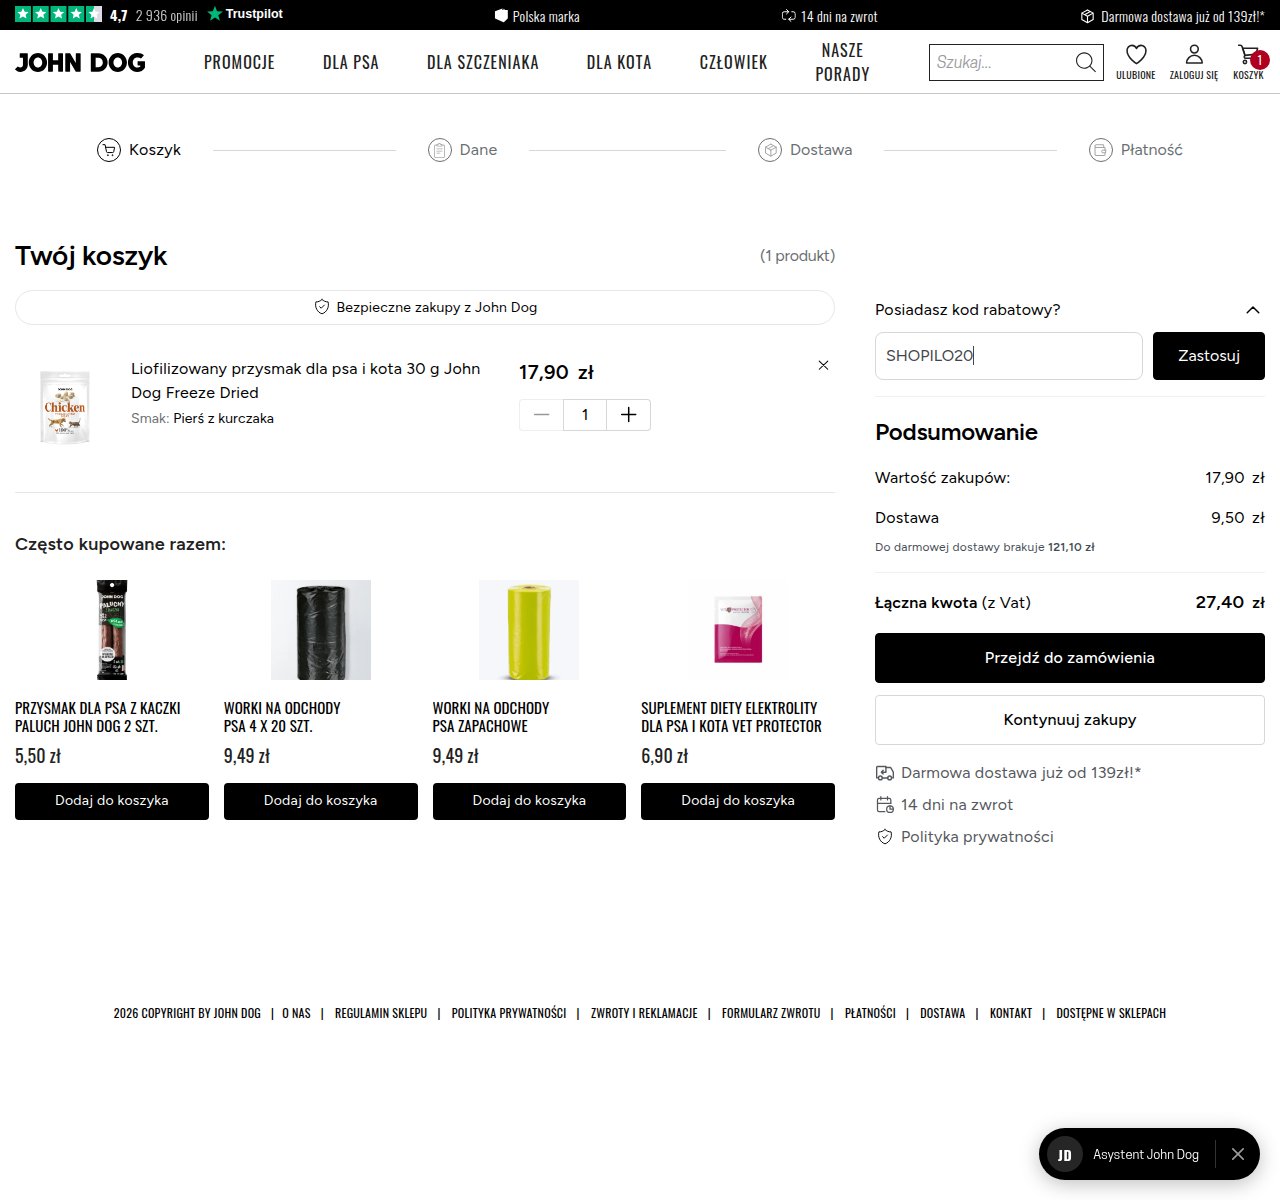Increase product quantity with plus button

click(x=628, y=415)
